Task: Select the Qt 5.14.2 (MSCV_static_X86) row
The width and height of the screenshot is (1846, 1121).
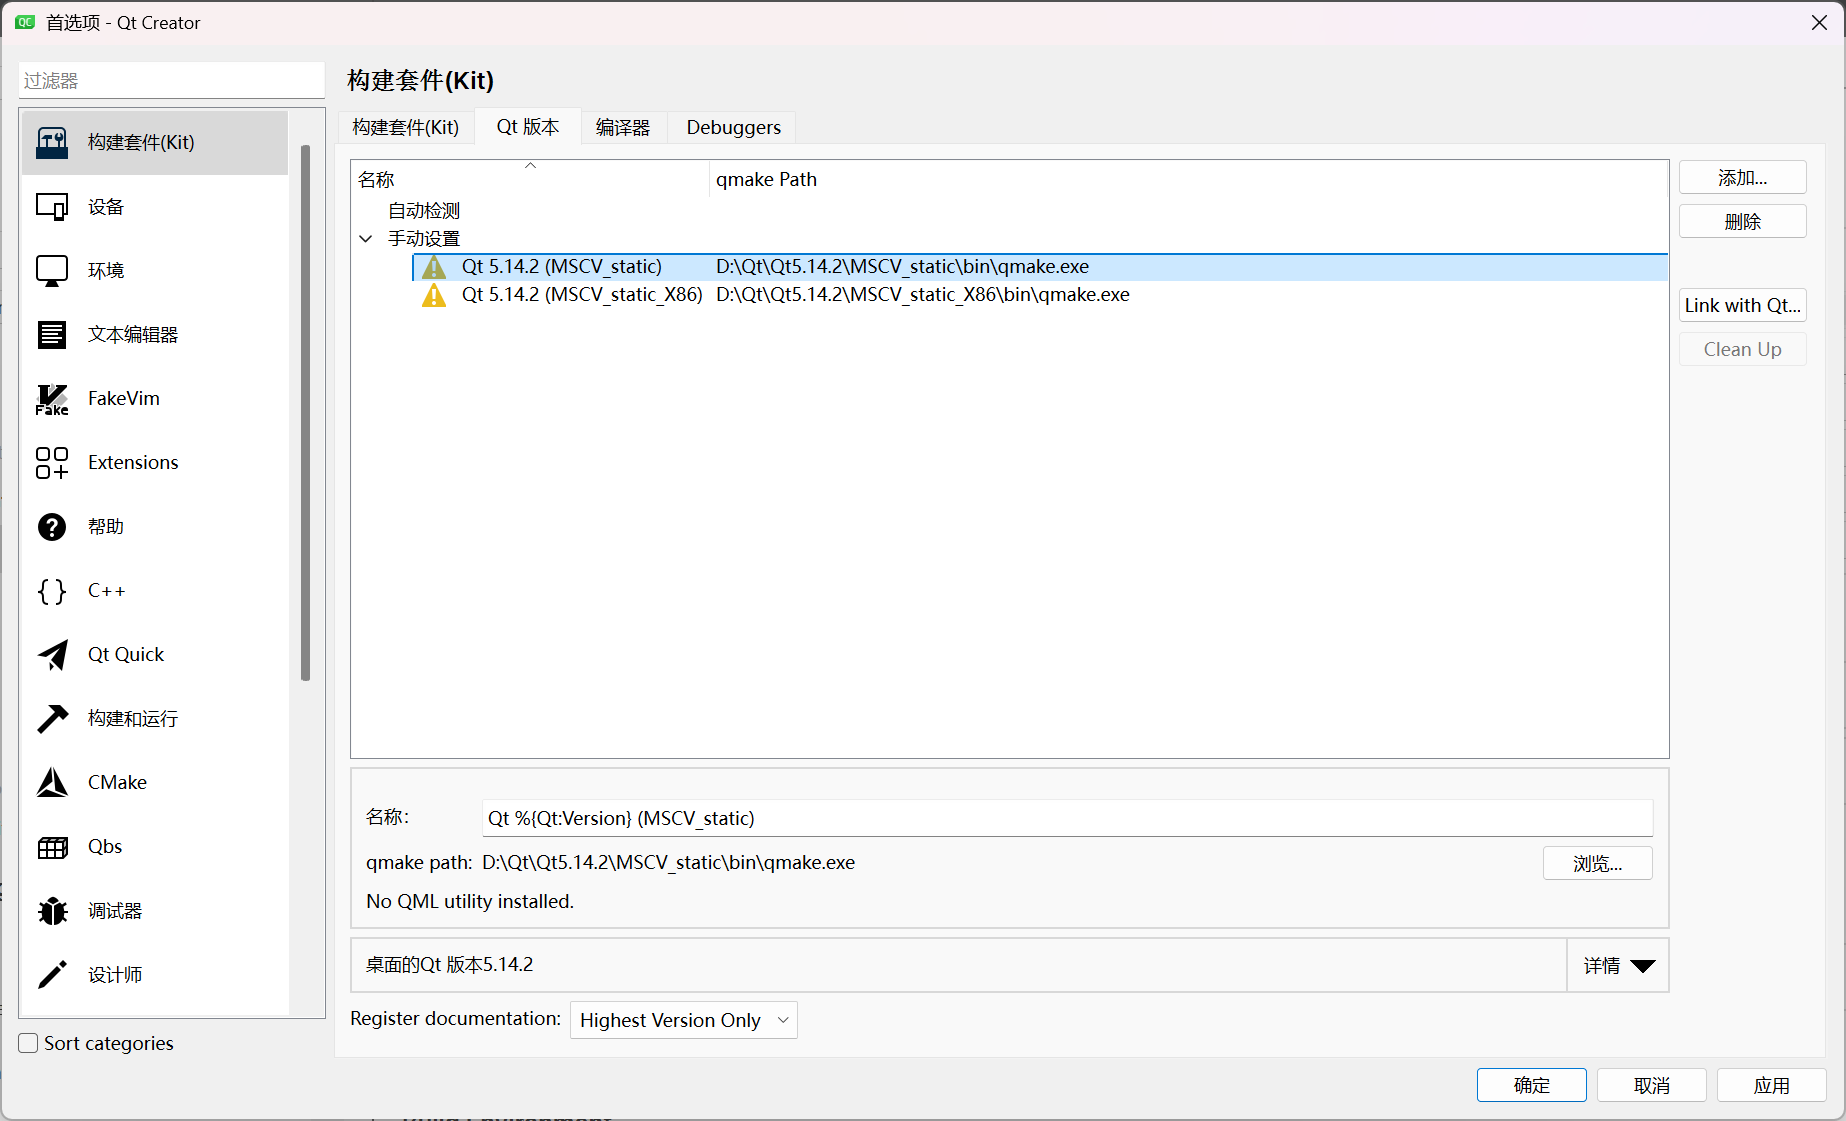Action: click(1040, 295)
